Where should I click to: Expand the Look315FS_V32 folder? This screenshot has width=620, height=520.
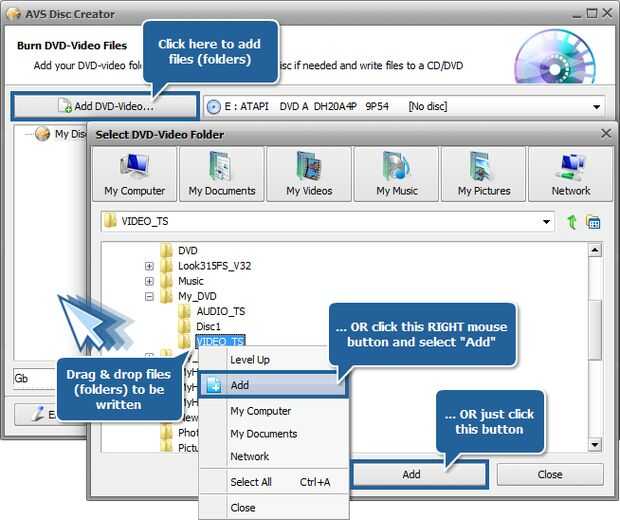[x=149, y=266]
